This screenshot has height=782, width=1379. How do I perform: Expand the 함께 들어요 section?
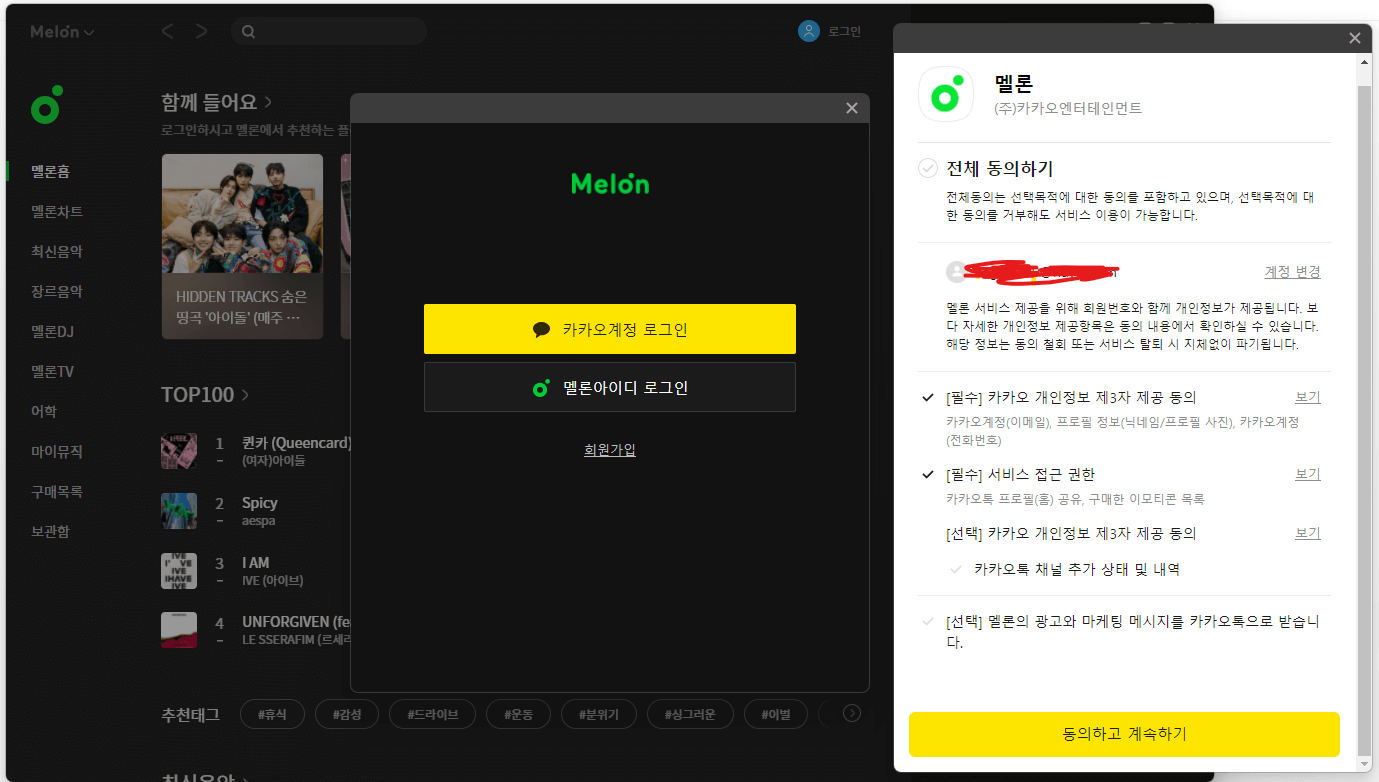pos(217,102)
